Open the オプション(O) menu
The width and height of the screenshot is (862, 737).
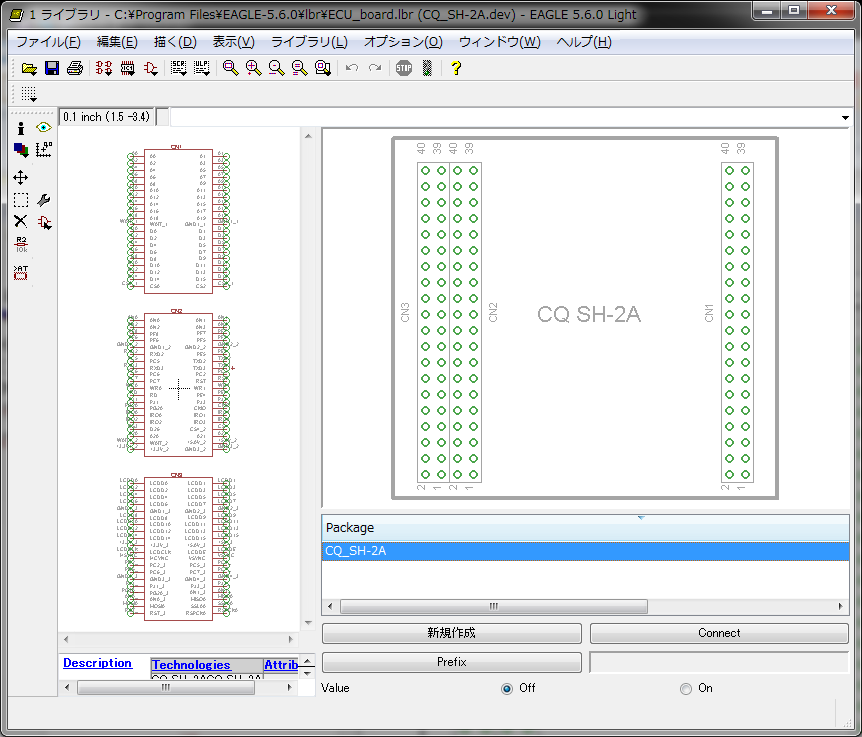[403, 42]
